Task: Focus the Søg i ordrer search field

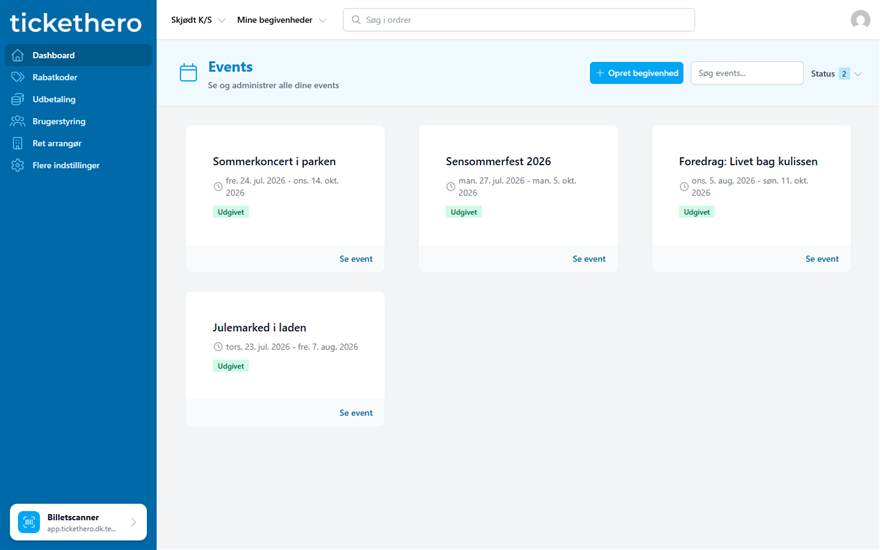Action: click(x=519, y=20)
